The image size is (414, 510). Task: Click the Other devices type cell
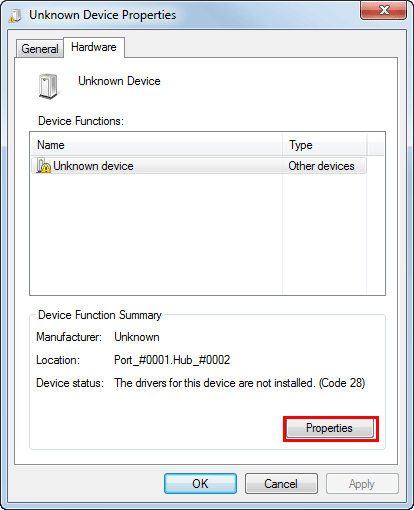tap(321, 166)
